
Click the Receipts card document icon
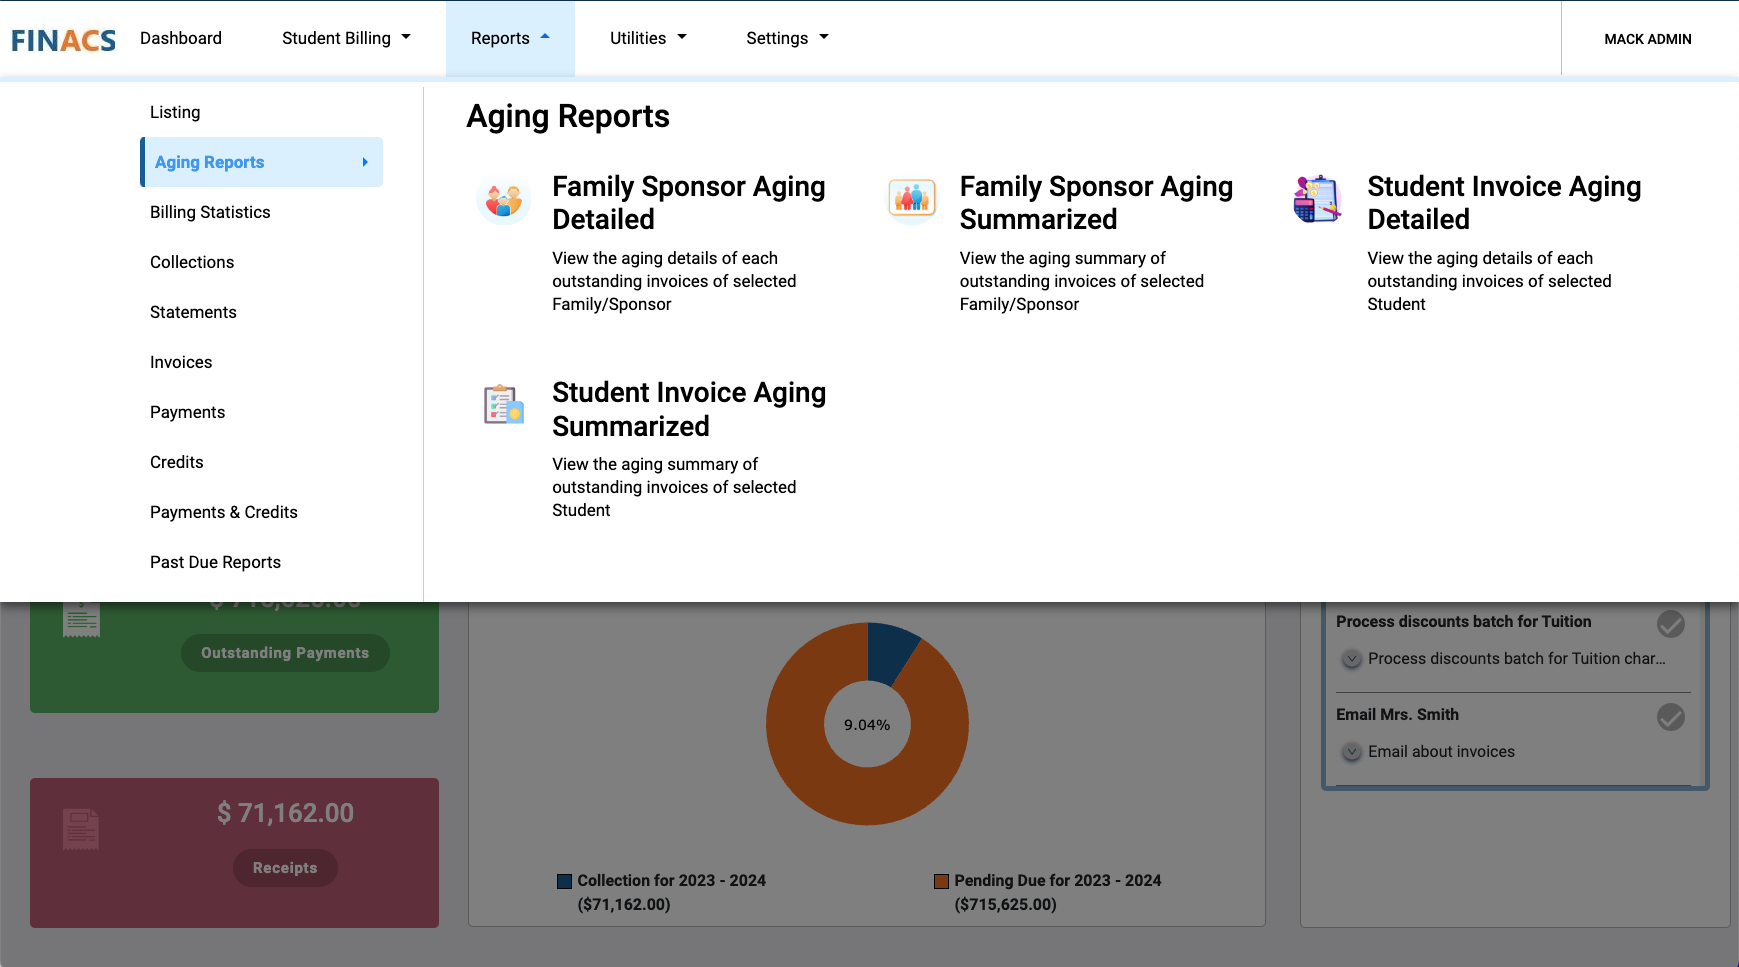81,829
